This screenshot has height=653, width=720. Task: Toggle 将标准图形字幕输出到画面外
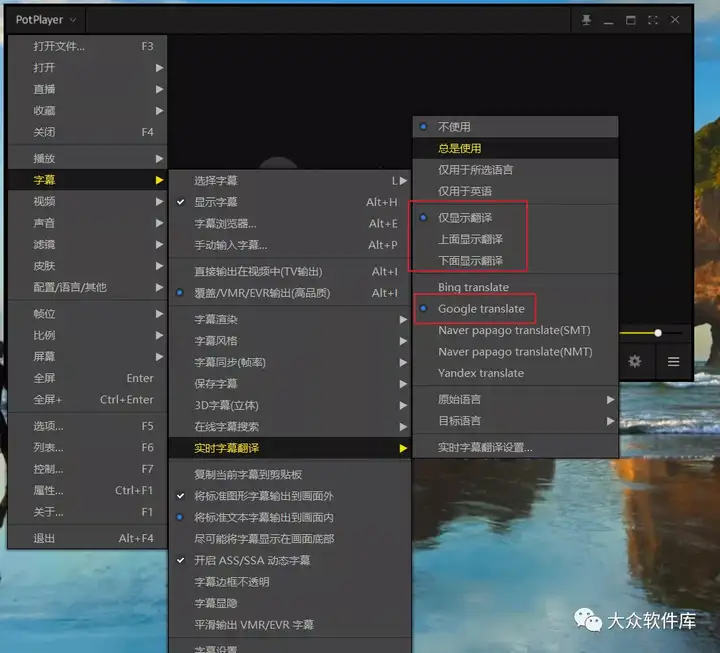pos(290,496)
